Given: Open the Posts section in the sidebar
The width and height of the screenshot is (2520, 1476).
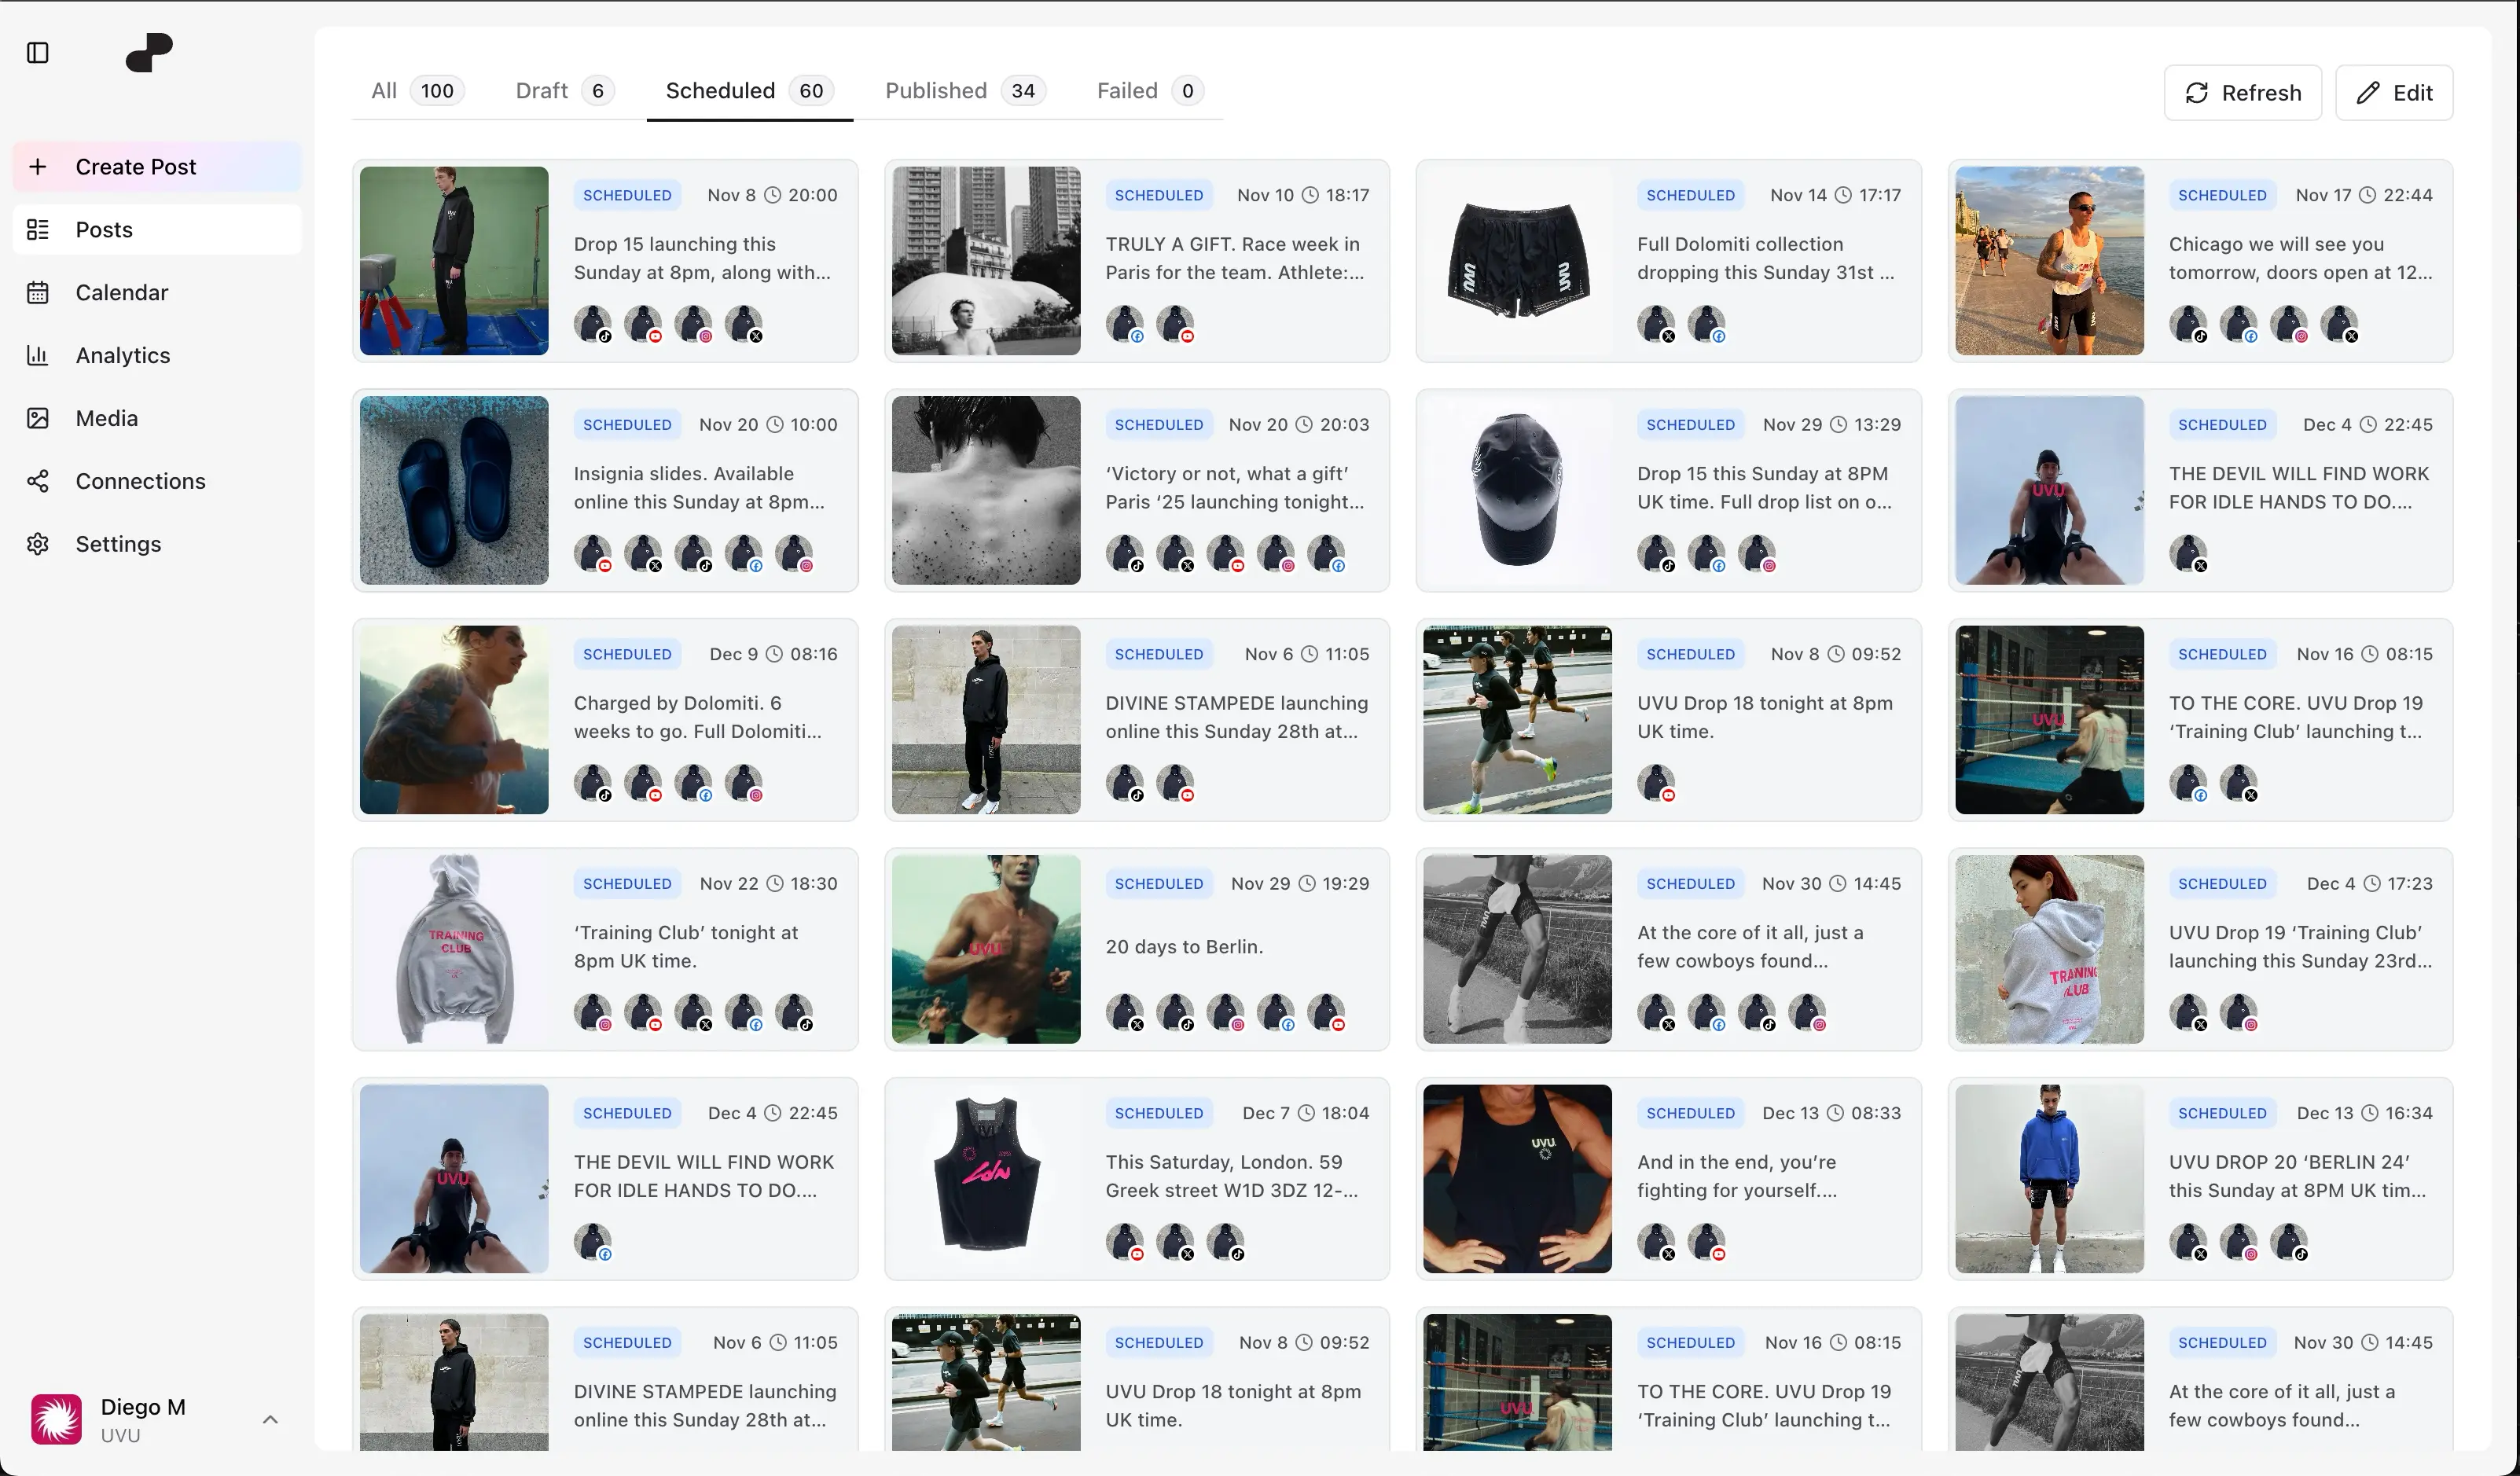Looking at the screenshot, I should tap(105, 229).
